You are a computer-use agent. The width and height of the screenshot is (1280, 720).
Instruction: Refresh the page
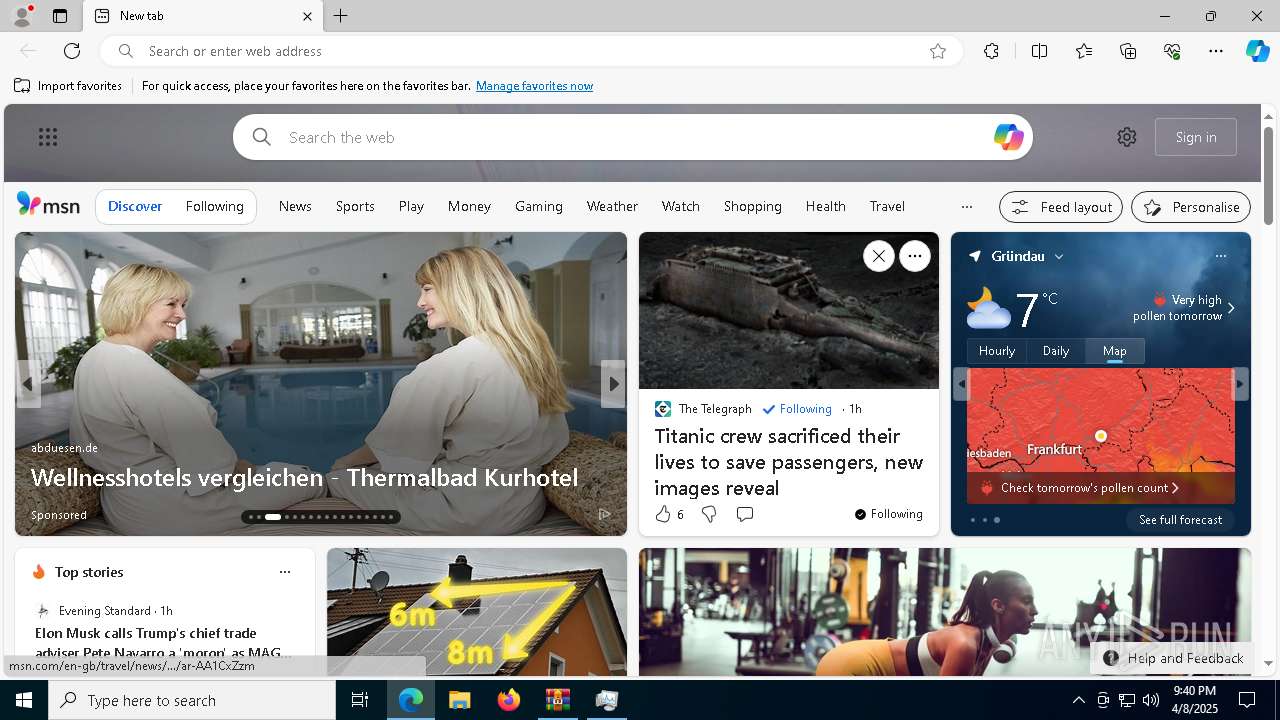(x=72, y=51)
